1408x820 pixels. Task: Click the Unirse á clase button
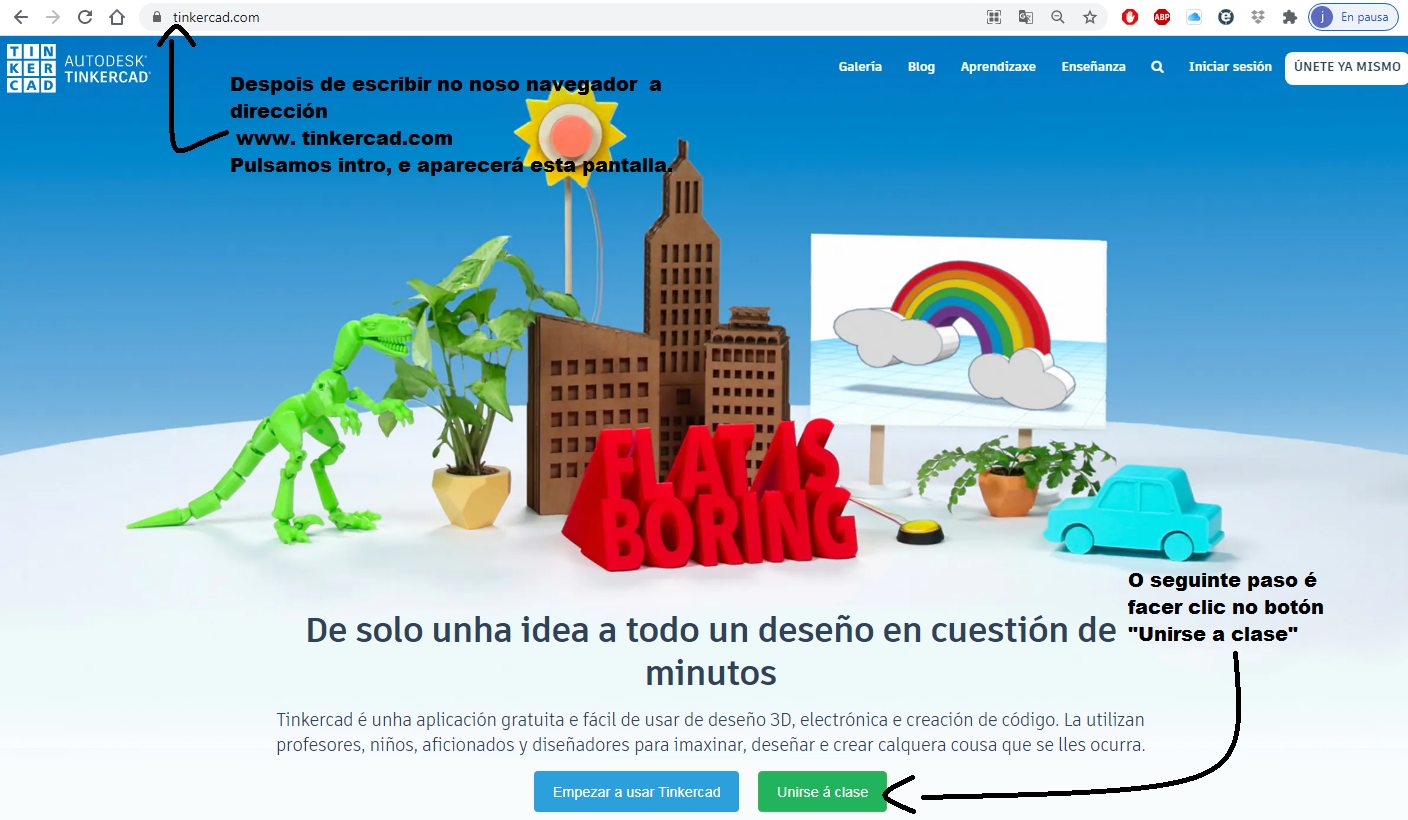click(x=822, y=791)
